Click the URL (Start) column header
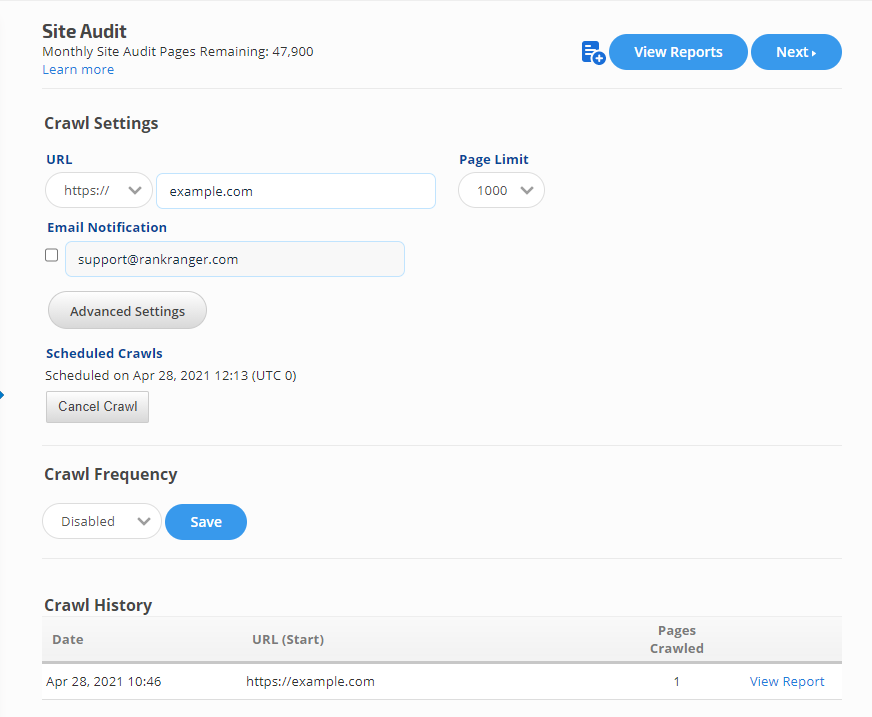Screen dimensions: 872x717 click(288, 640)
